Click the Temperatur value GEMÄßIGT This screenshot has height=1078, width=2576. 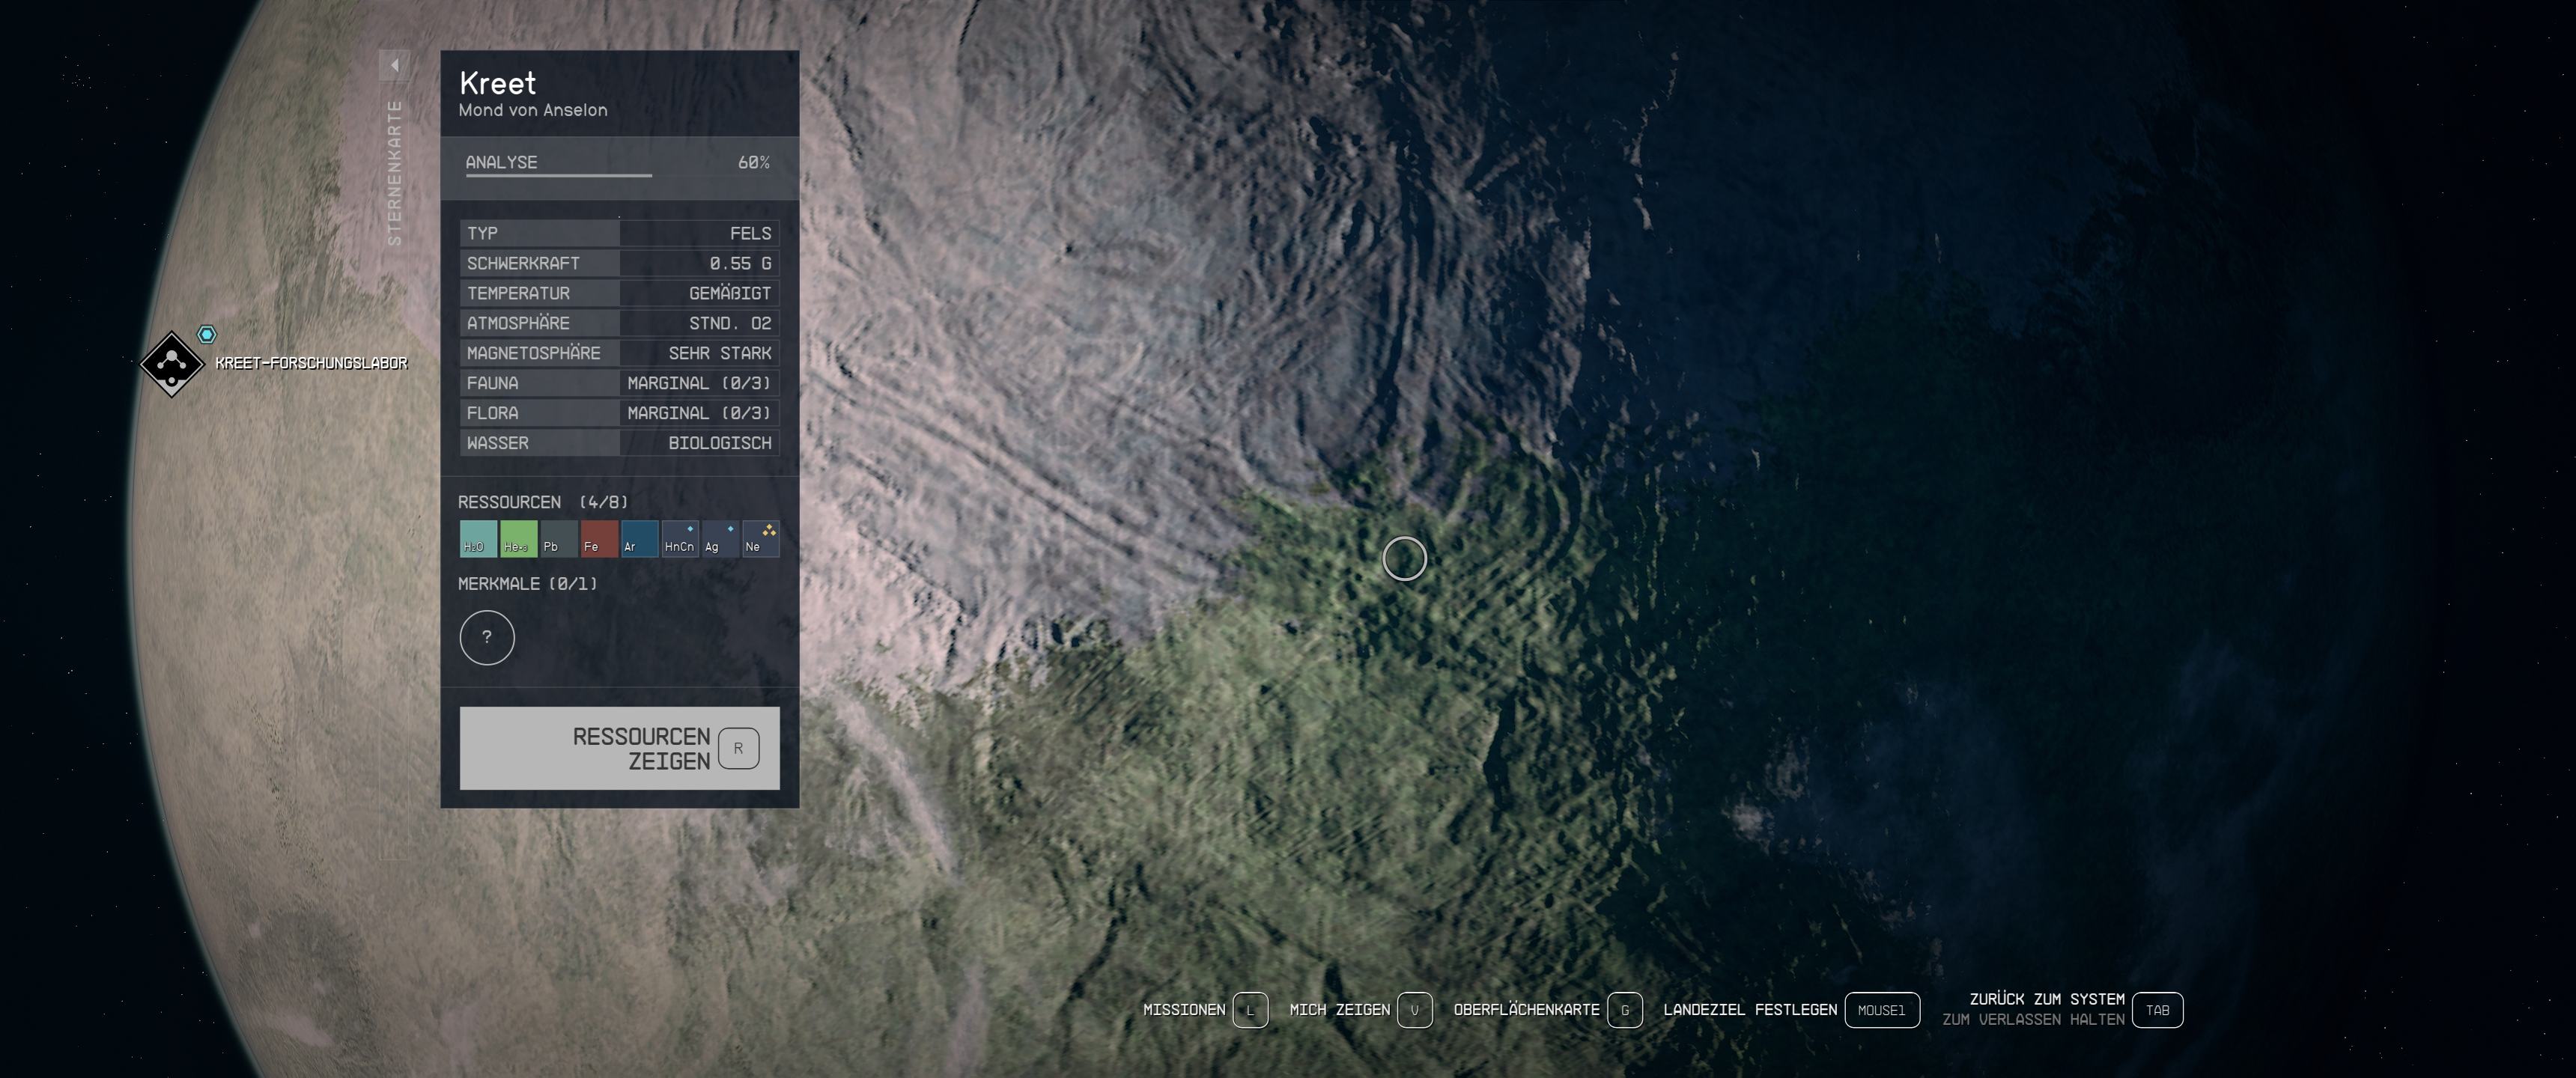730,293
